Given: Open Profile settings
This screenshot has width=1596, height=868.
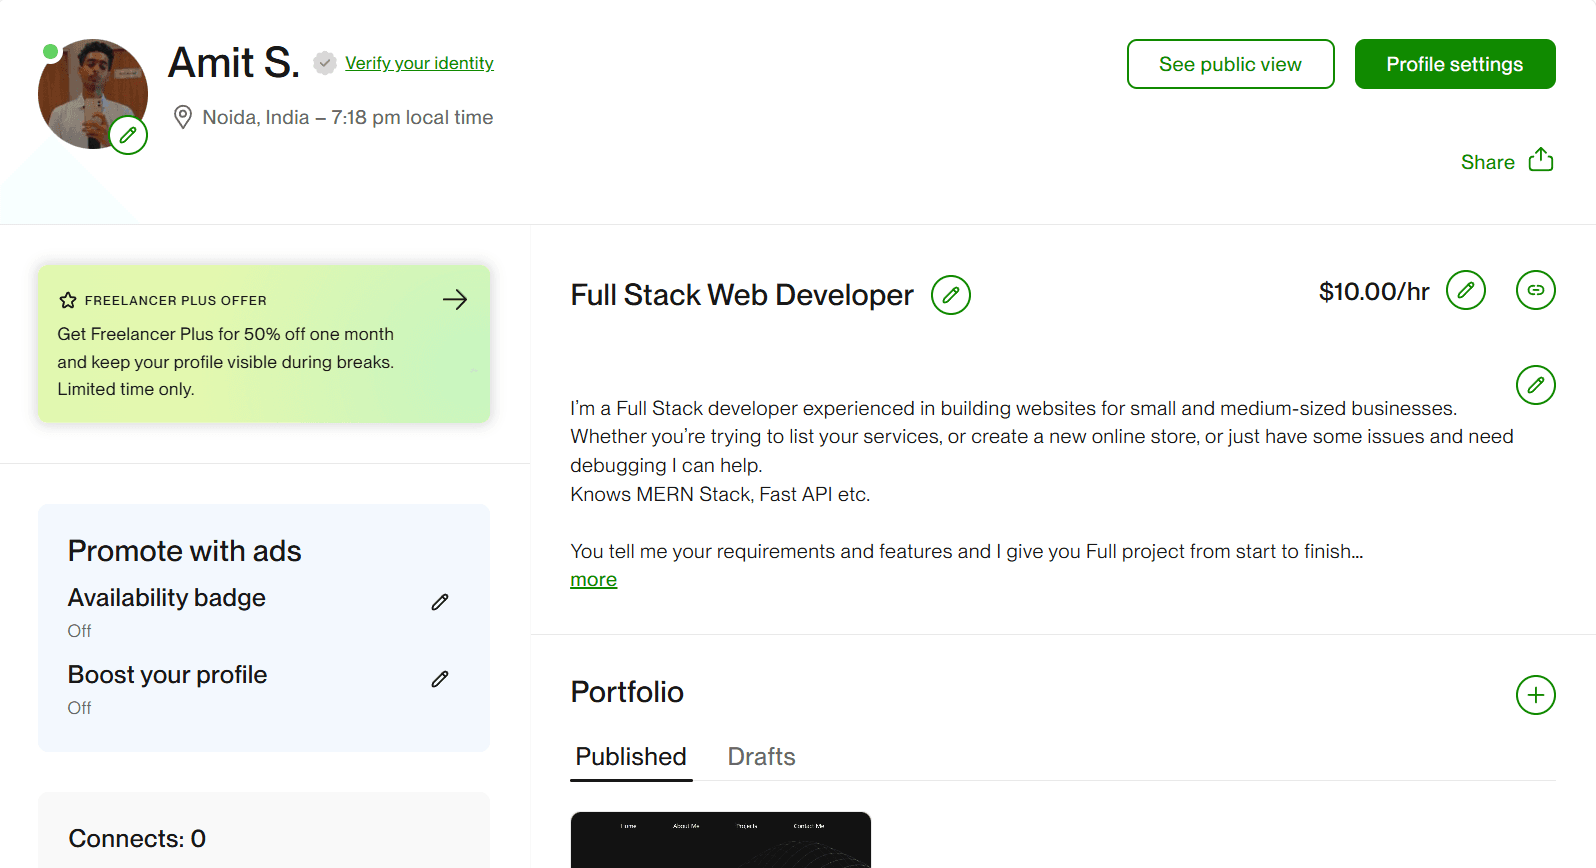Looking at the screenshot, I should click(x=1454, y=64).
